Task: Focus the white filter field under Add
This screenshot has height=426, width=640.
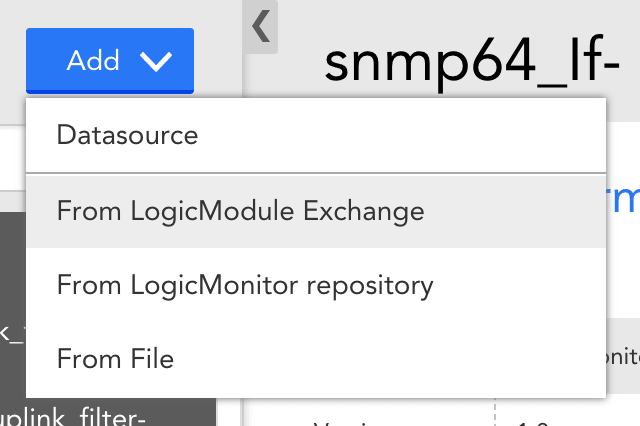Action: (13, 158)
